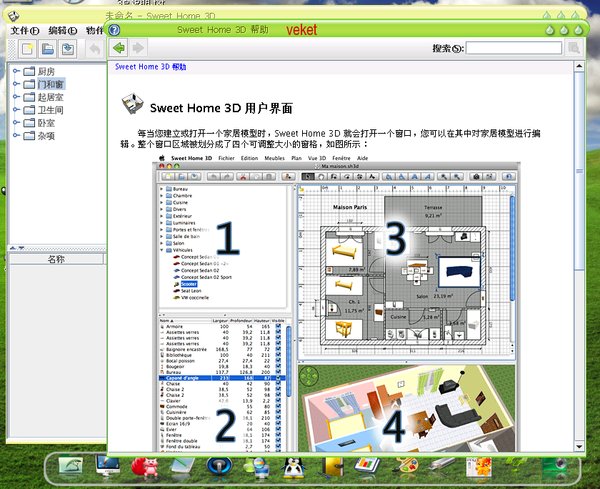
Task: Click the silver USB stick dock icon
Action: click(x=442, y=465)
